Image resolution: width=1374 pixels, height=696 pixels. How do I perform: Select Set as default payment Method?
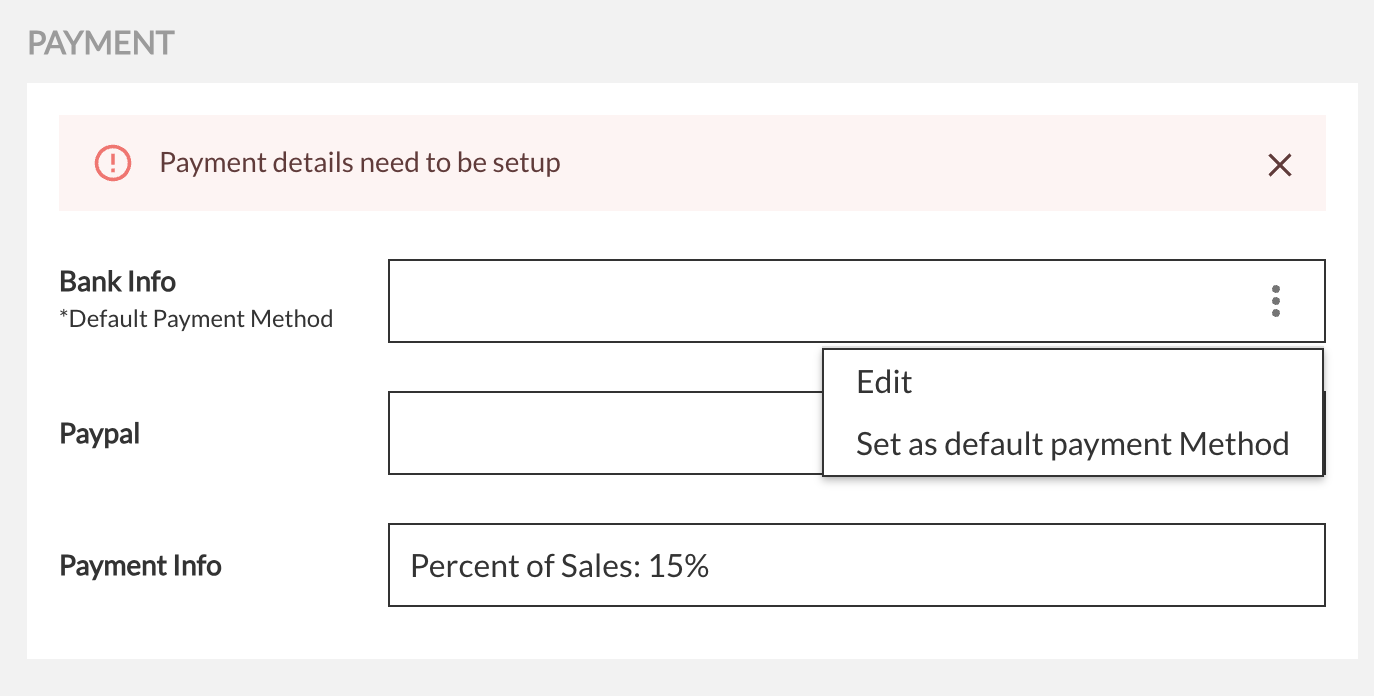pos(1072,444)
